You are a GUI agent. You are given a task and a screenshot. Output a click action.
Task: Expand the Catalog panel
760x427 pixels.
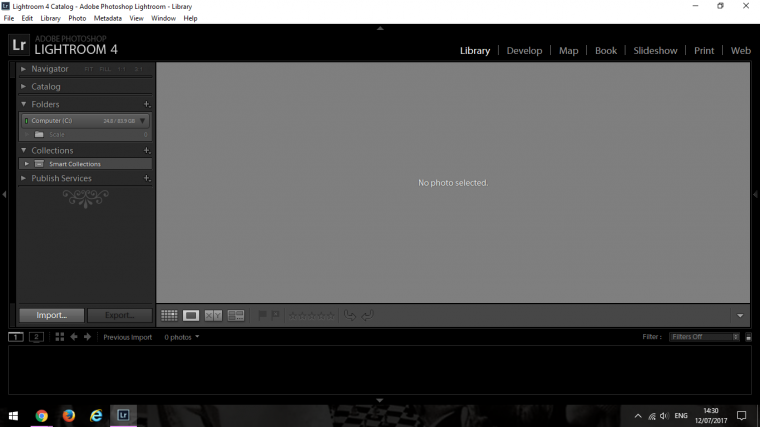coord(23,87)
